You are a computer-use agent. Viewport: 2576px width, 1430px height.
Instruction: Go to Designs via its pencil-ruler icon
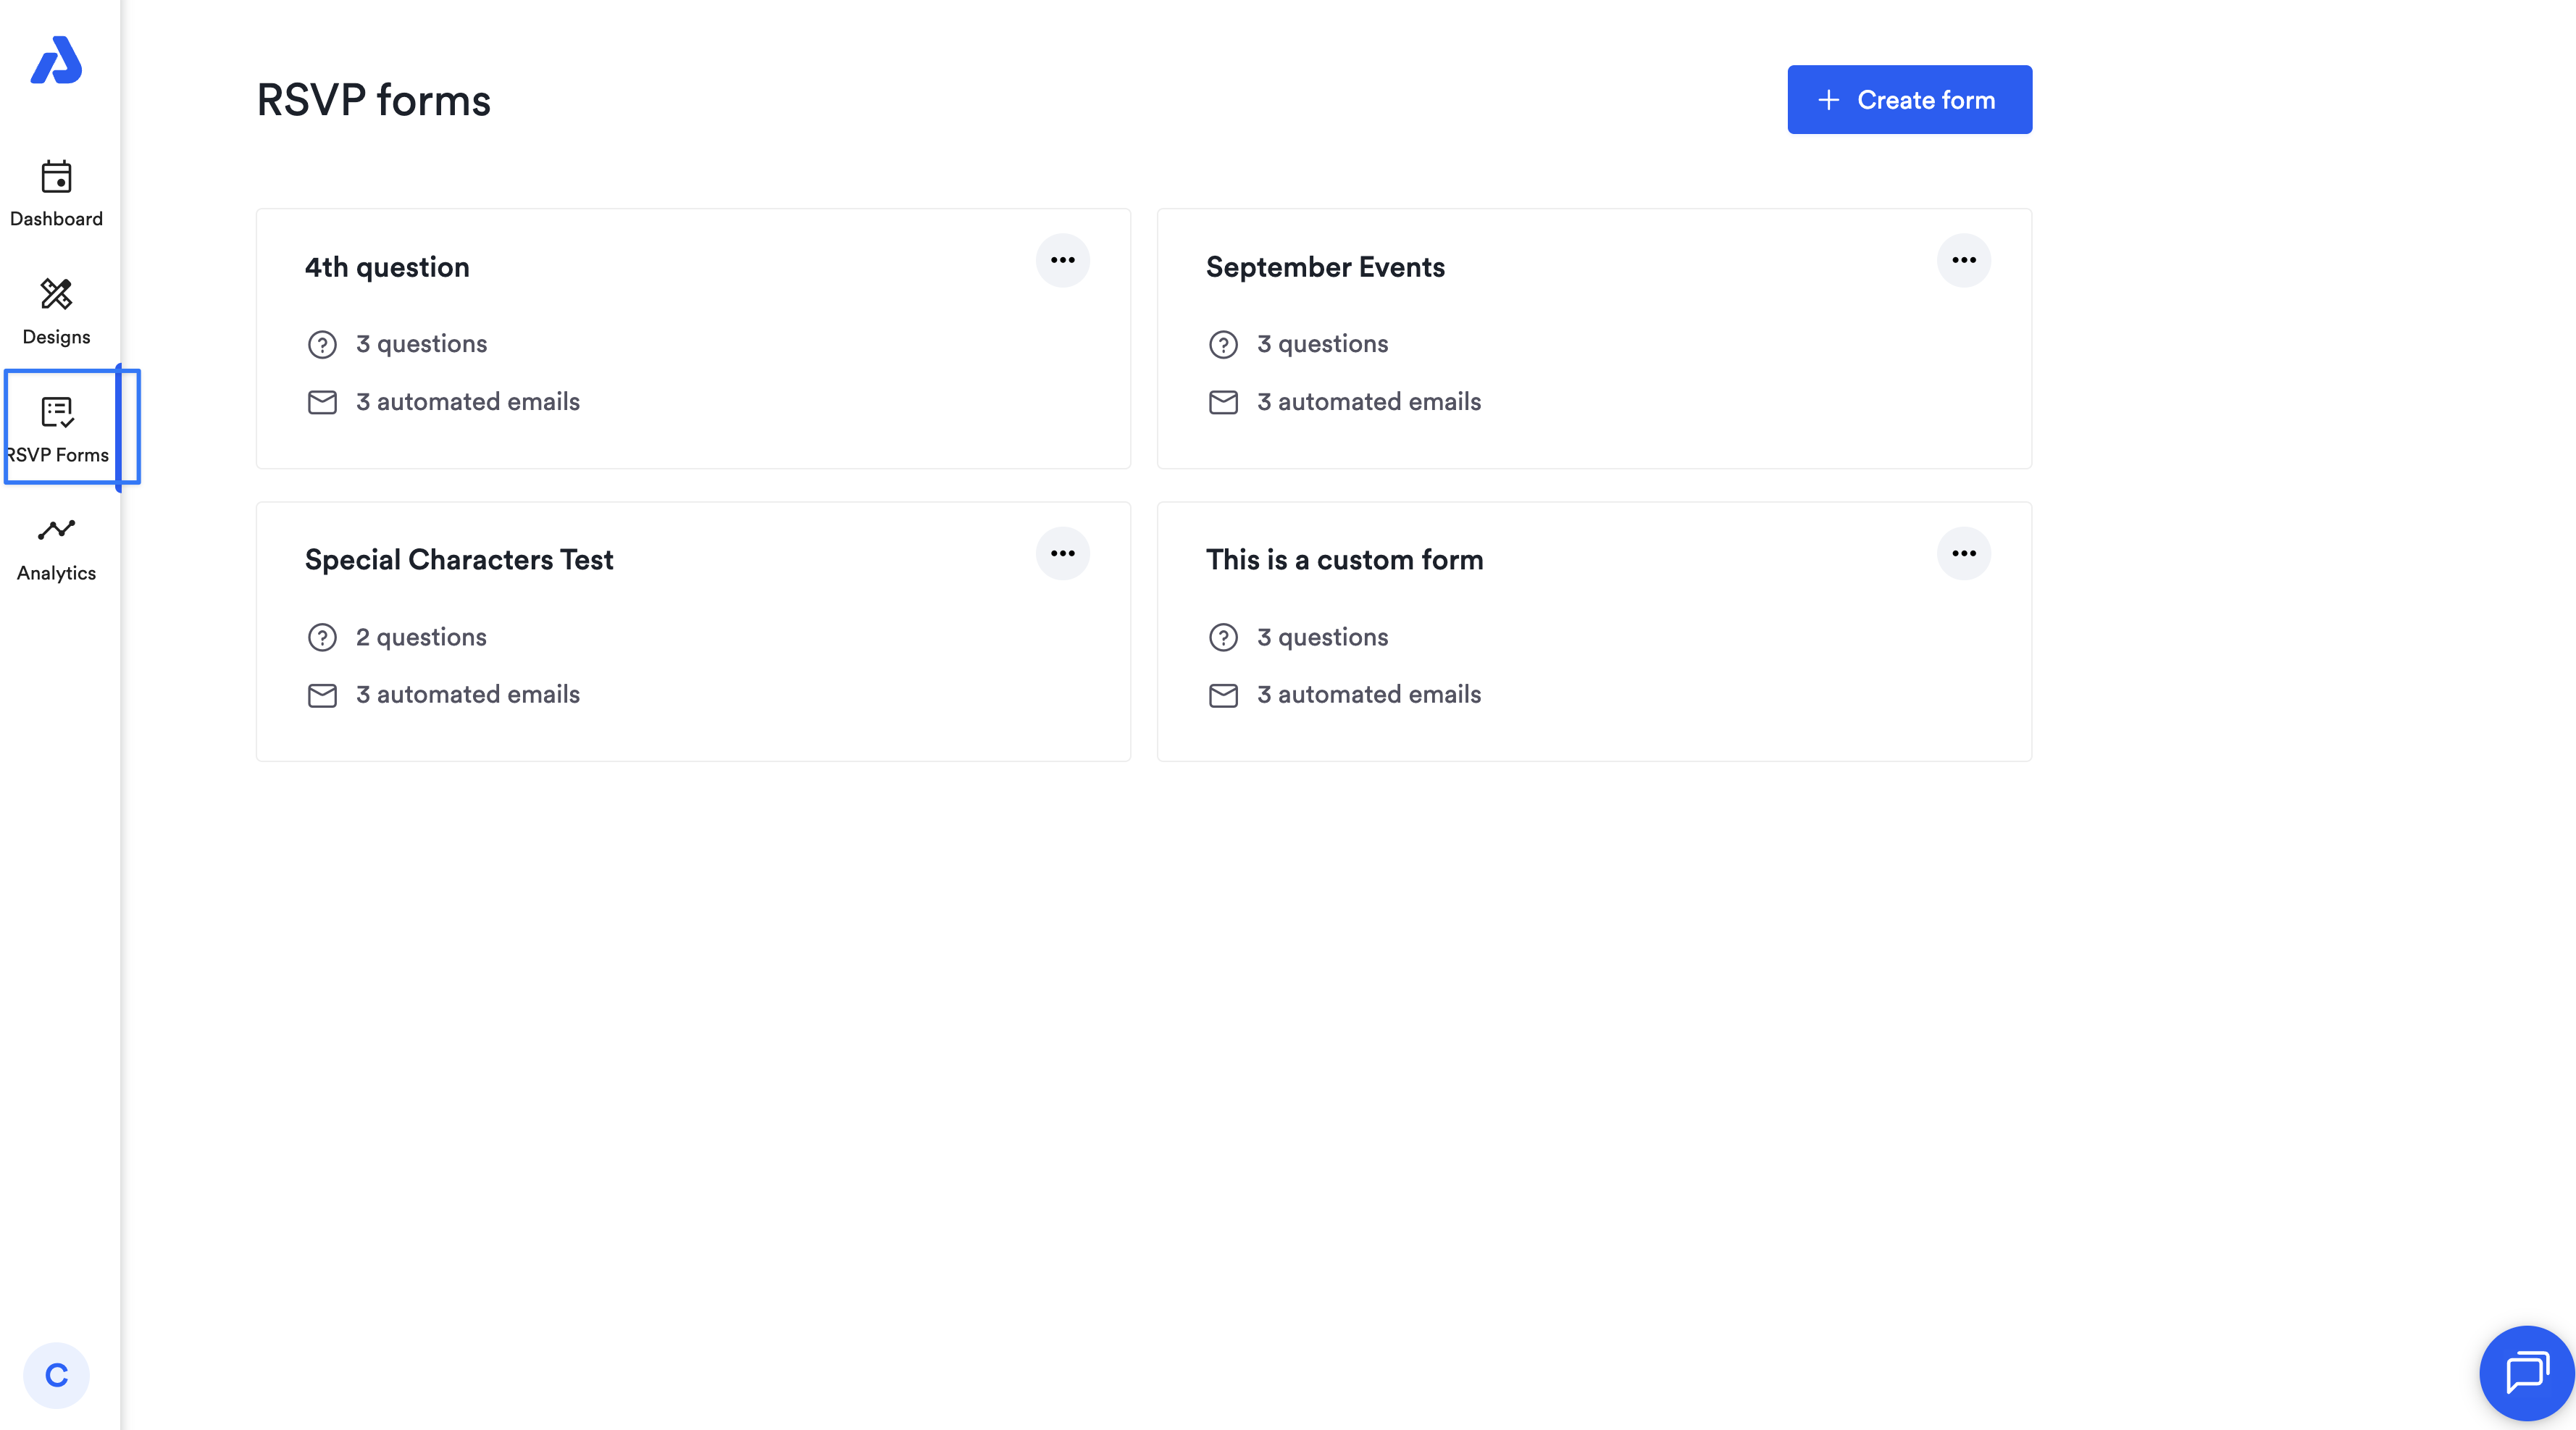tap(56, 294)
